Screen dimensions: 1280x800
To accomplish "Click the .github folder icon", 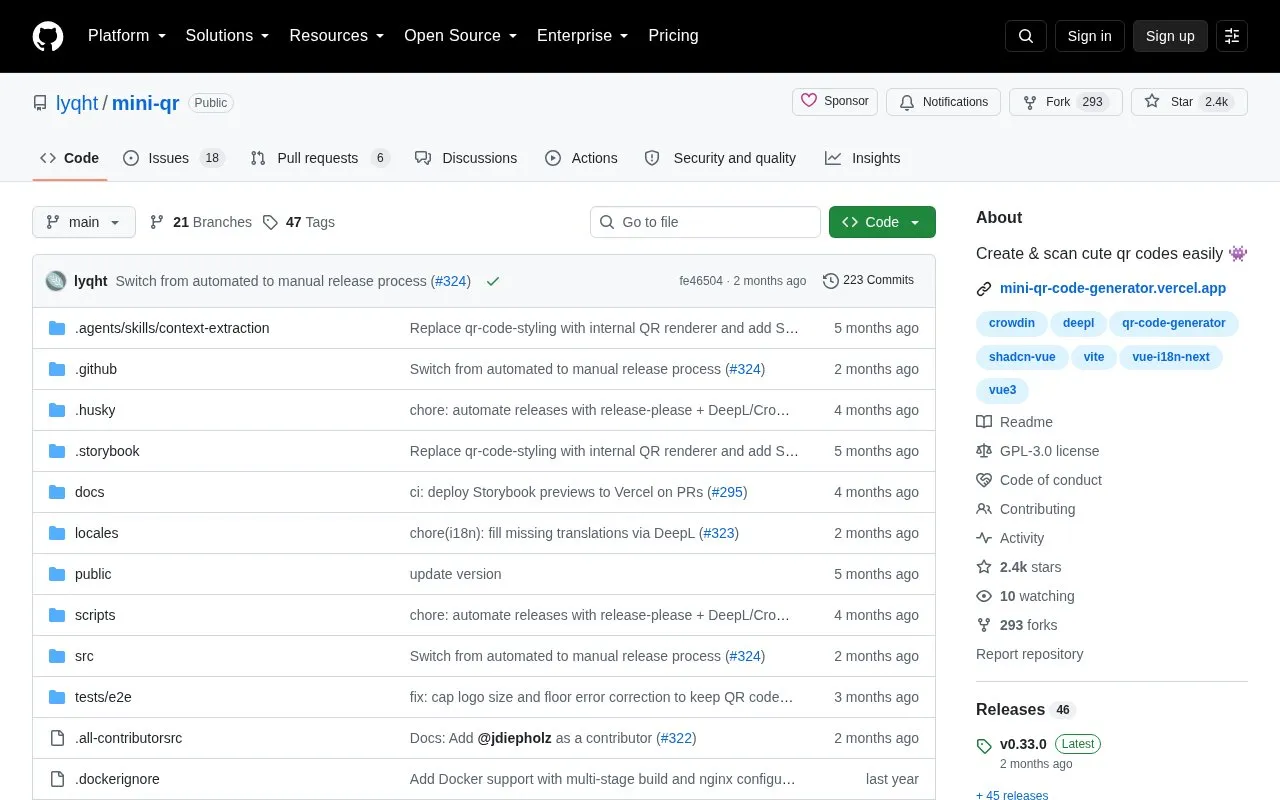I will [x=57, y=369].
